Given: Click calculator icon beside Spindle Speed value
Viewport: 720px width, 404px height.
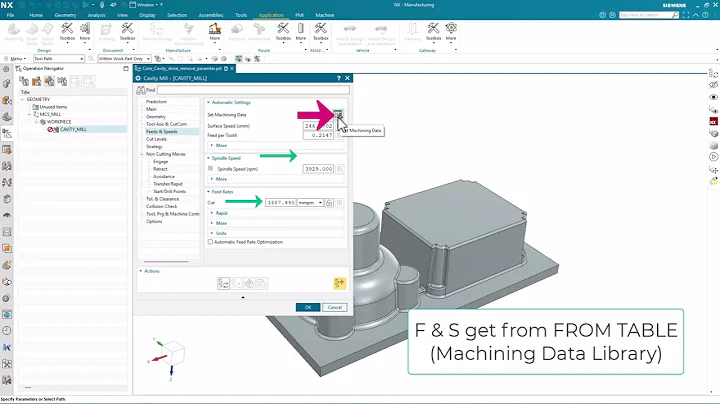Looking at the screenshot, I should point(339,169).
